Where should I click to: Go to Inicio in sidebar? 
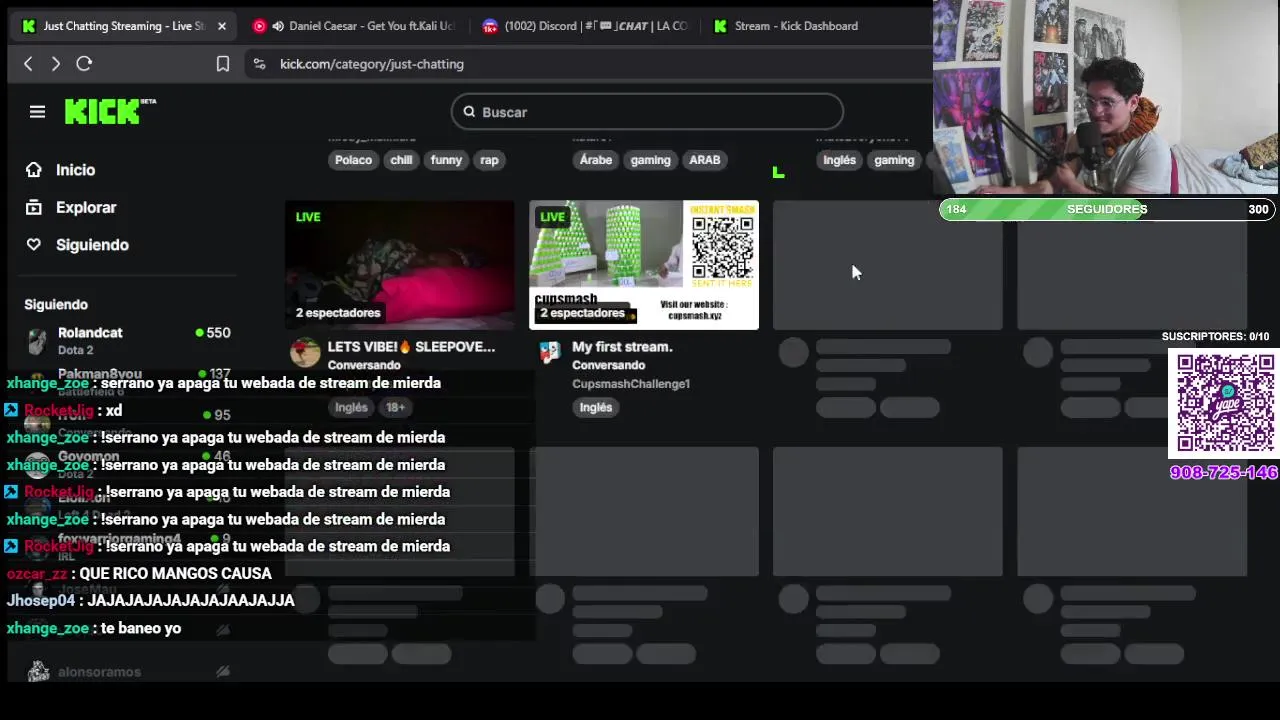(x=75, y=170)
